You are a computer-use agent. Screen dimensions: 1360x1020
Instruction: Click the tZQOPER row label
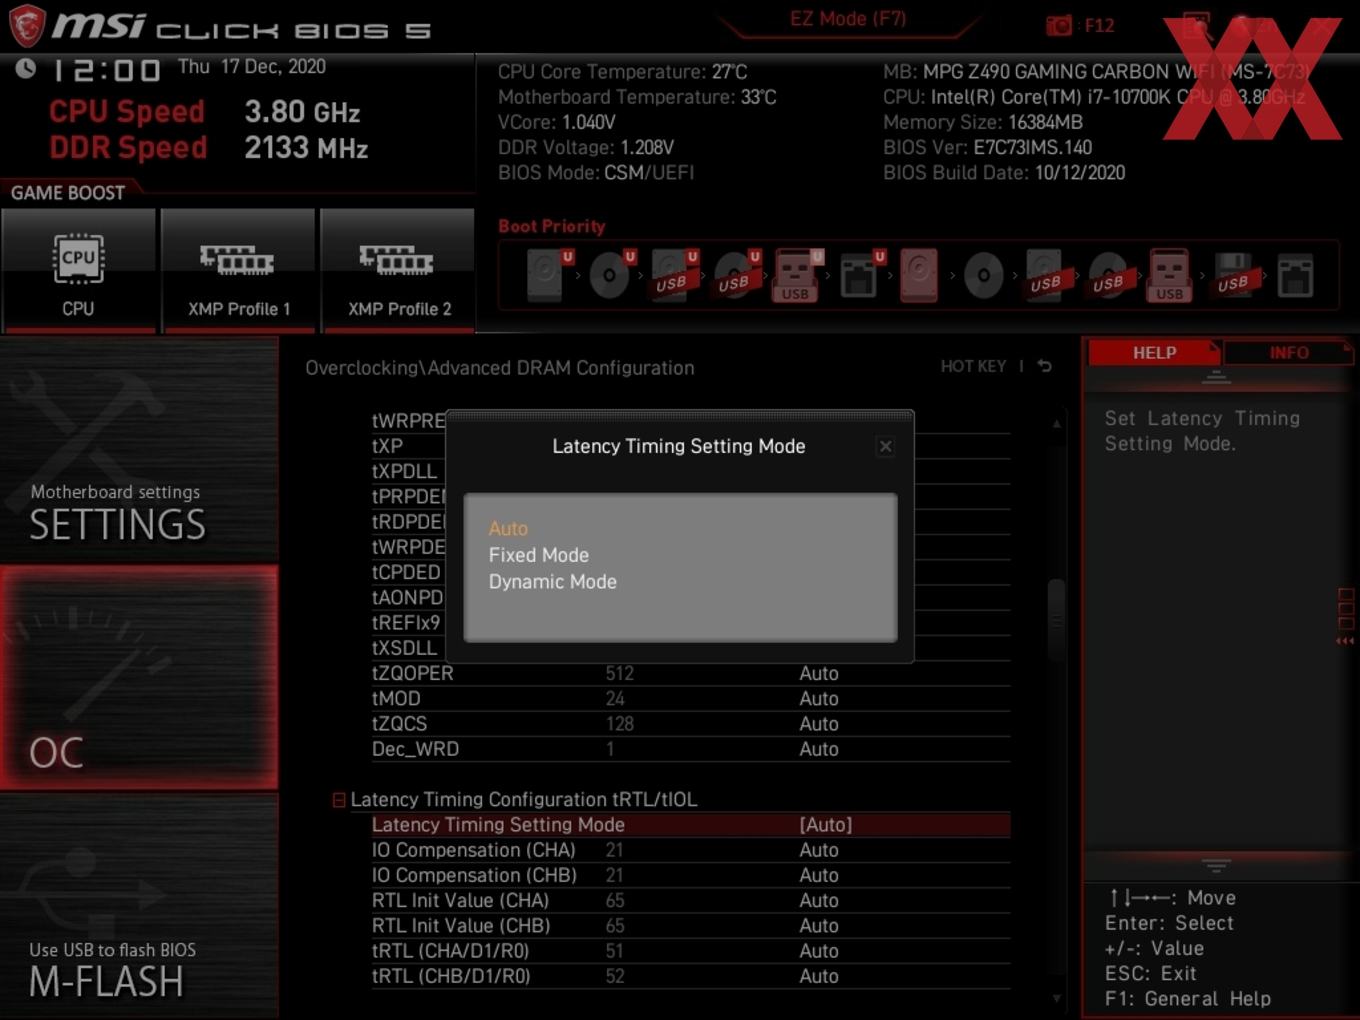[413, 673]
